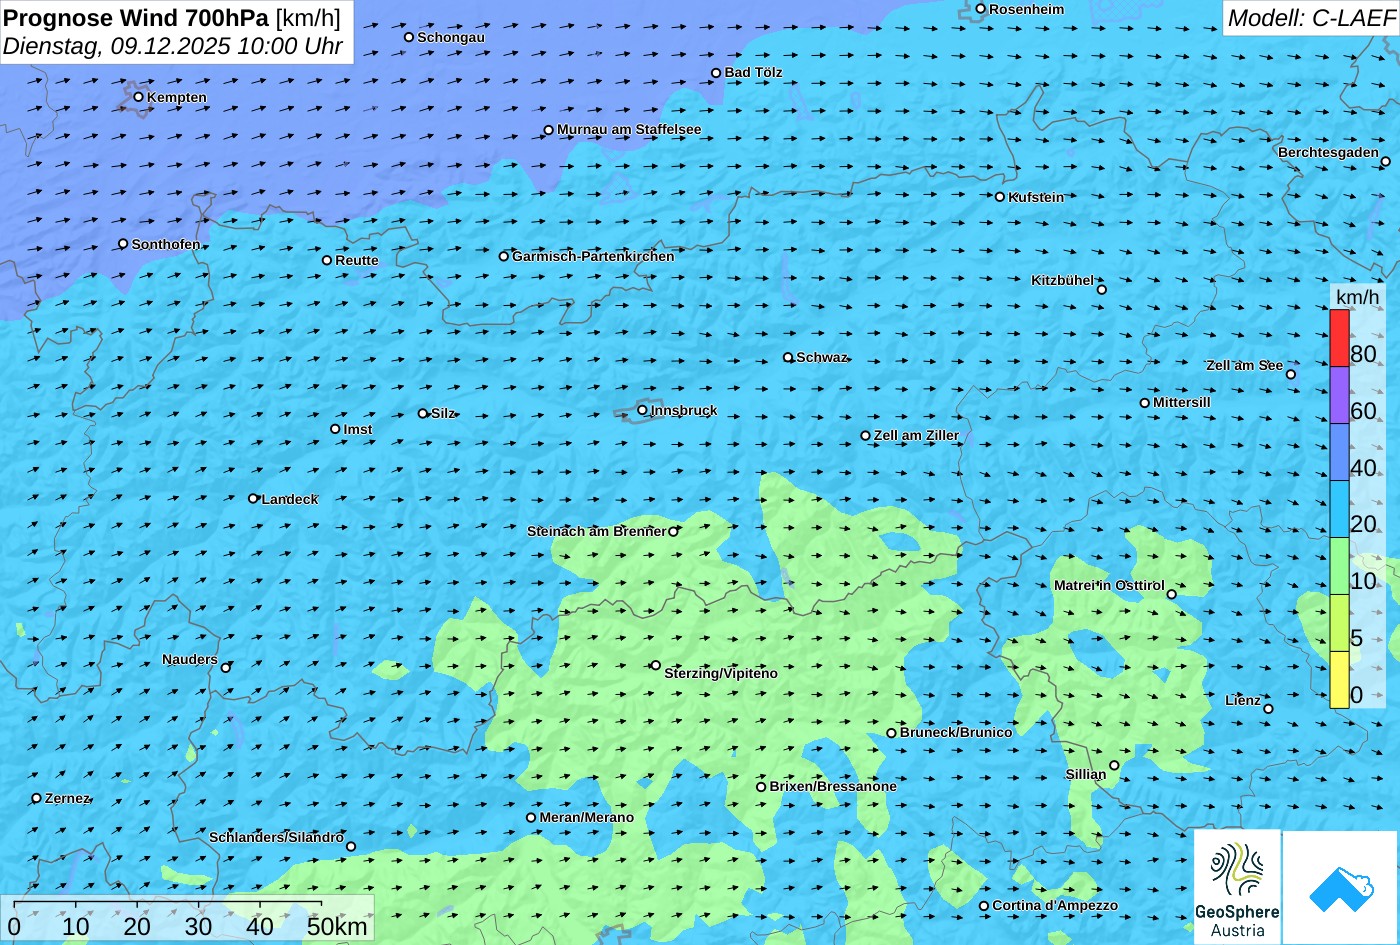This screenshot has width=1400, height=945.
Task: Select the green 10 km/h legend color
Action: (1339, 567)
